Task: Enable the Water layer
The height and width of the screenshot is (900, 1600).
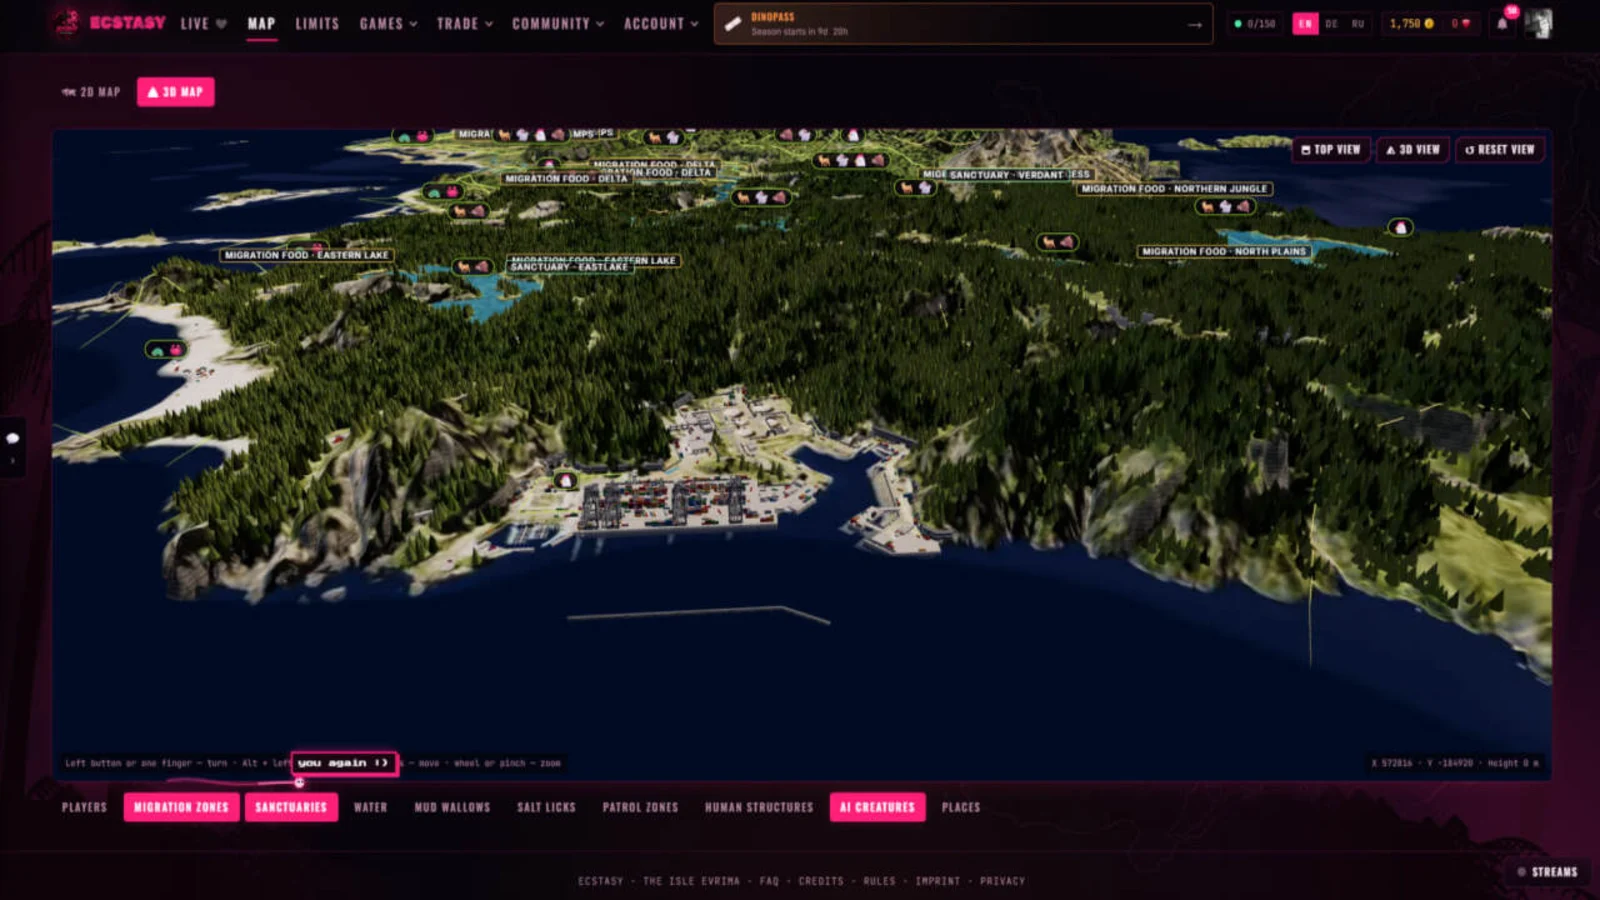Action: [370, 807]
